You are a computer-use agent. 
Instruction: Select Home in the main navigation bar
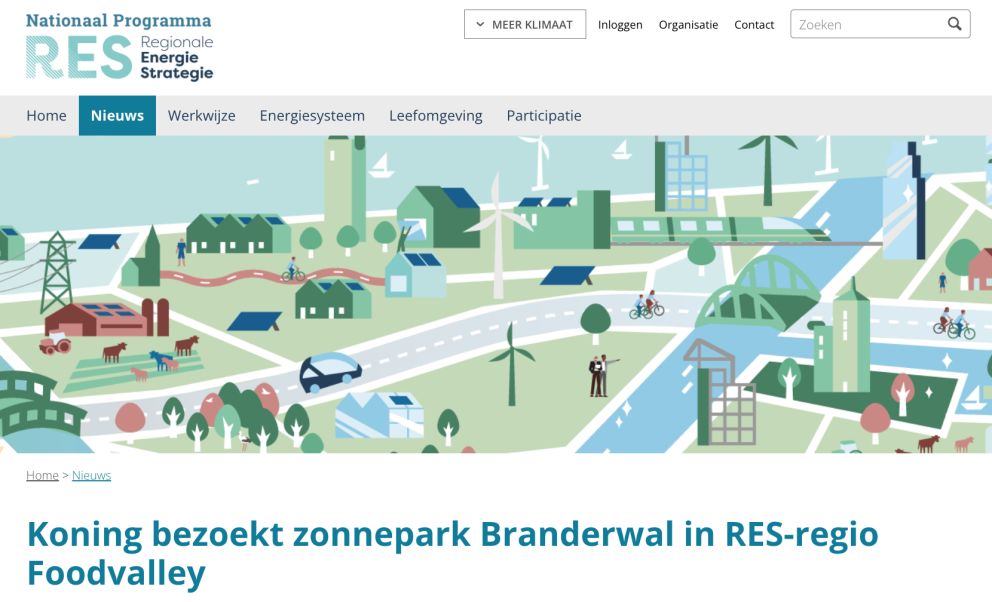point(46,116)
